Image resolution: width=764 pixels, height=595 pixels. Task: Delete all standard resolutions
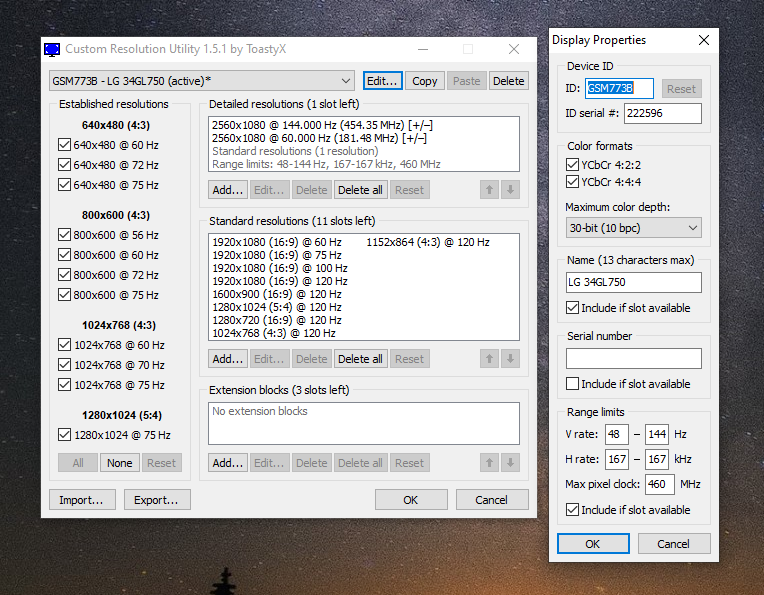pos(360,359)
